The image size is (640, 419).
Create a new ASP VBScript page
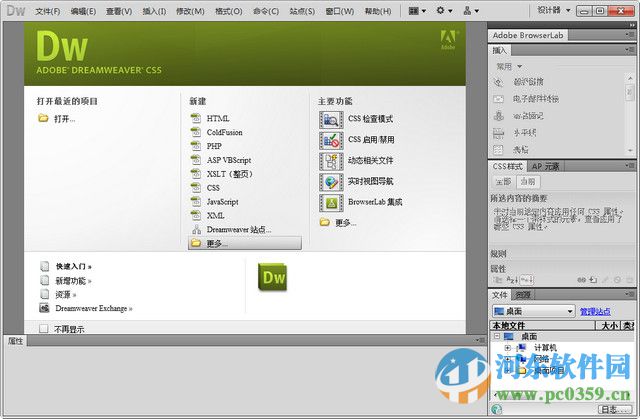229,160
